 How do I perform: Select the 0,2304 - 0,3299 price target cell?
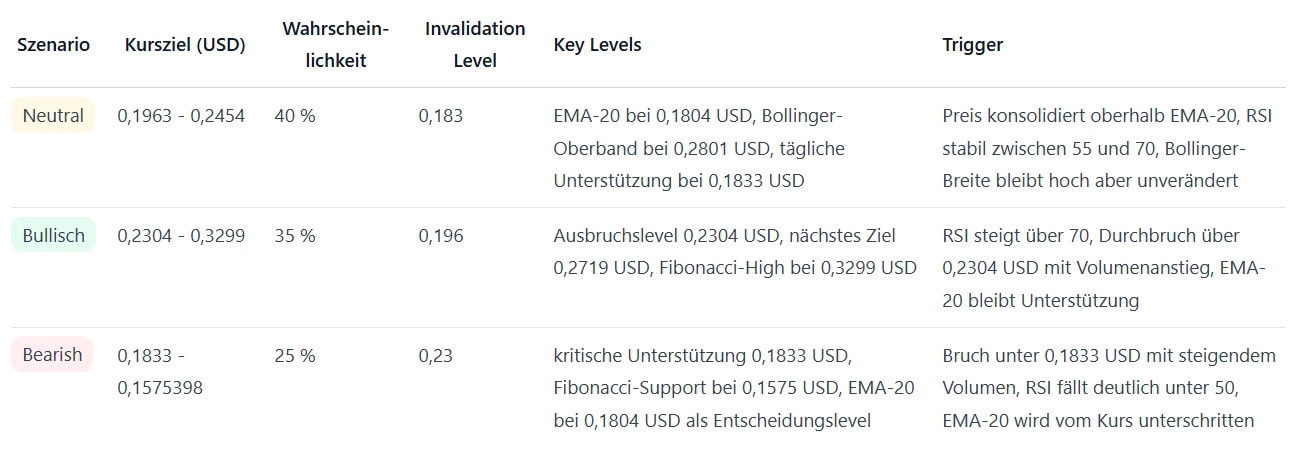[x=181, y=236]
